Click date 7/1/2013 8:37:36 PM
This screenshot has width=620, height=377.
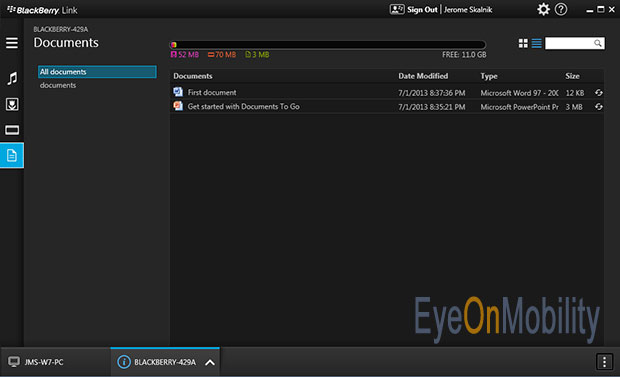pyautogui.click(x=431, y=93)
